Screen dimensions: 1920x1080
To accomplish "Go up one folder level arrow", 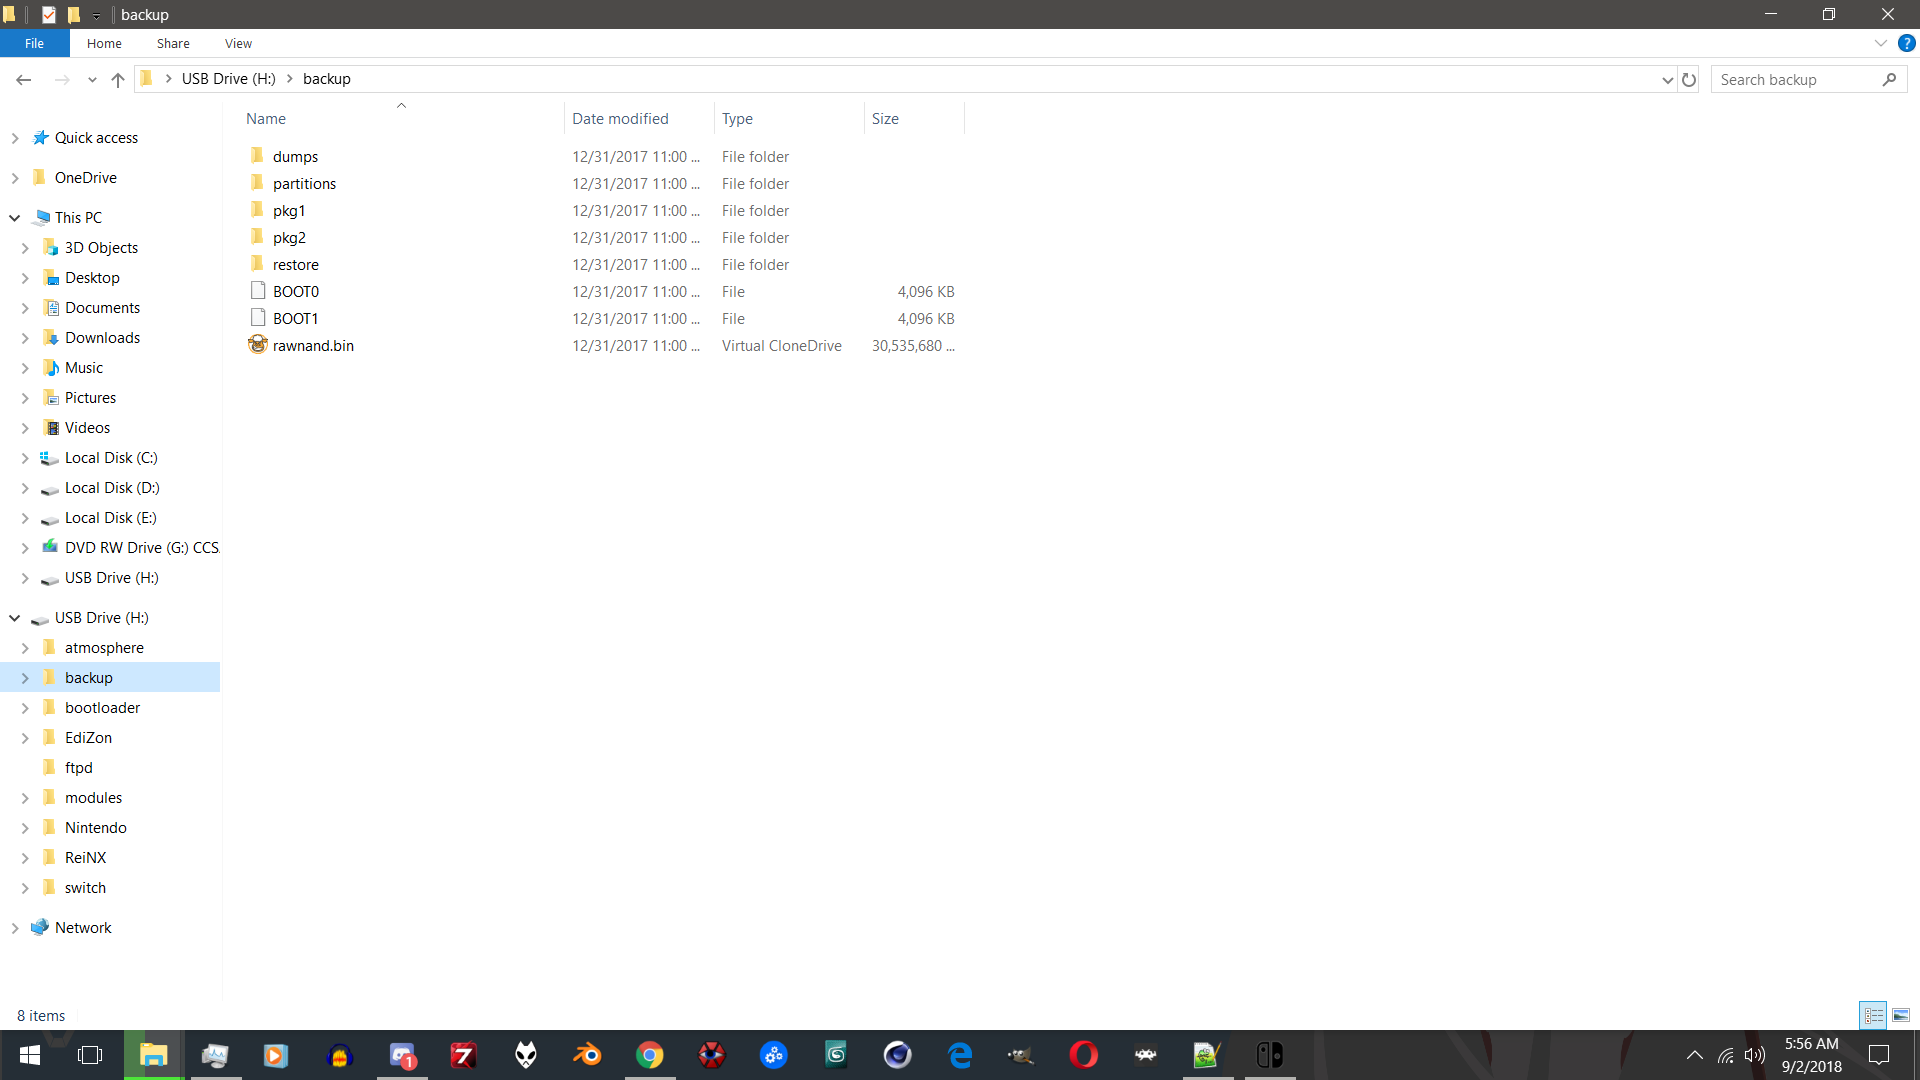I will click(x=118, y=79).
